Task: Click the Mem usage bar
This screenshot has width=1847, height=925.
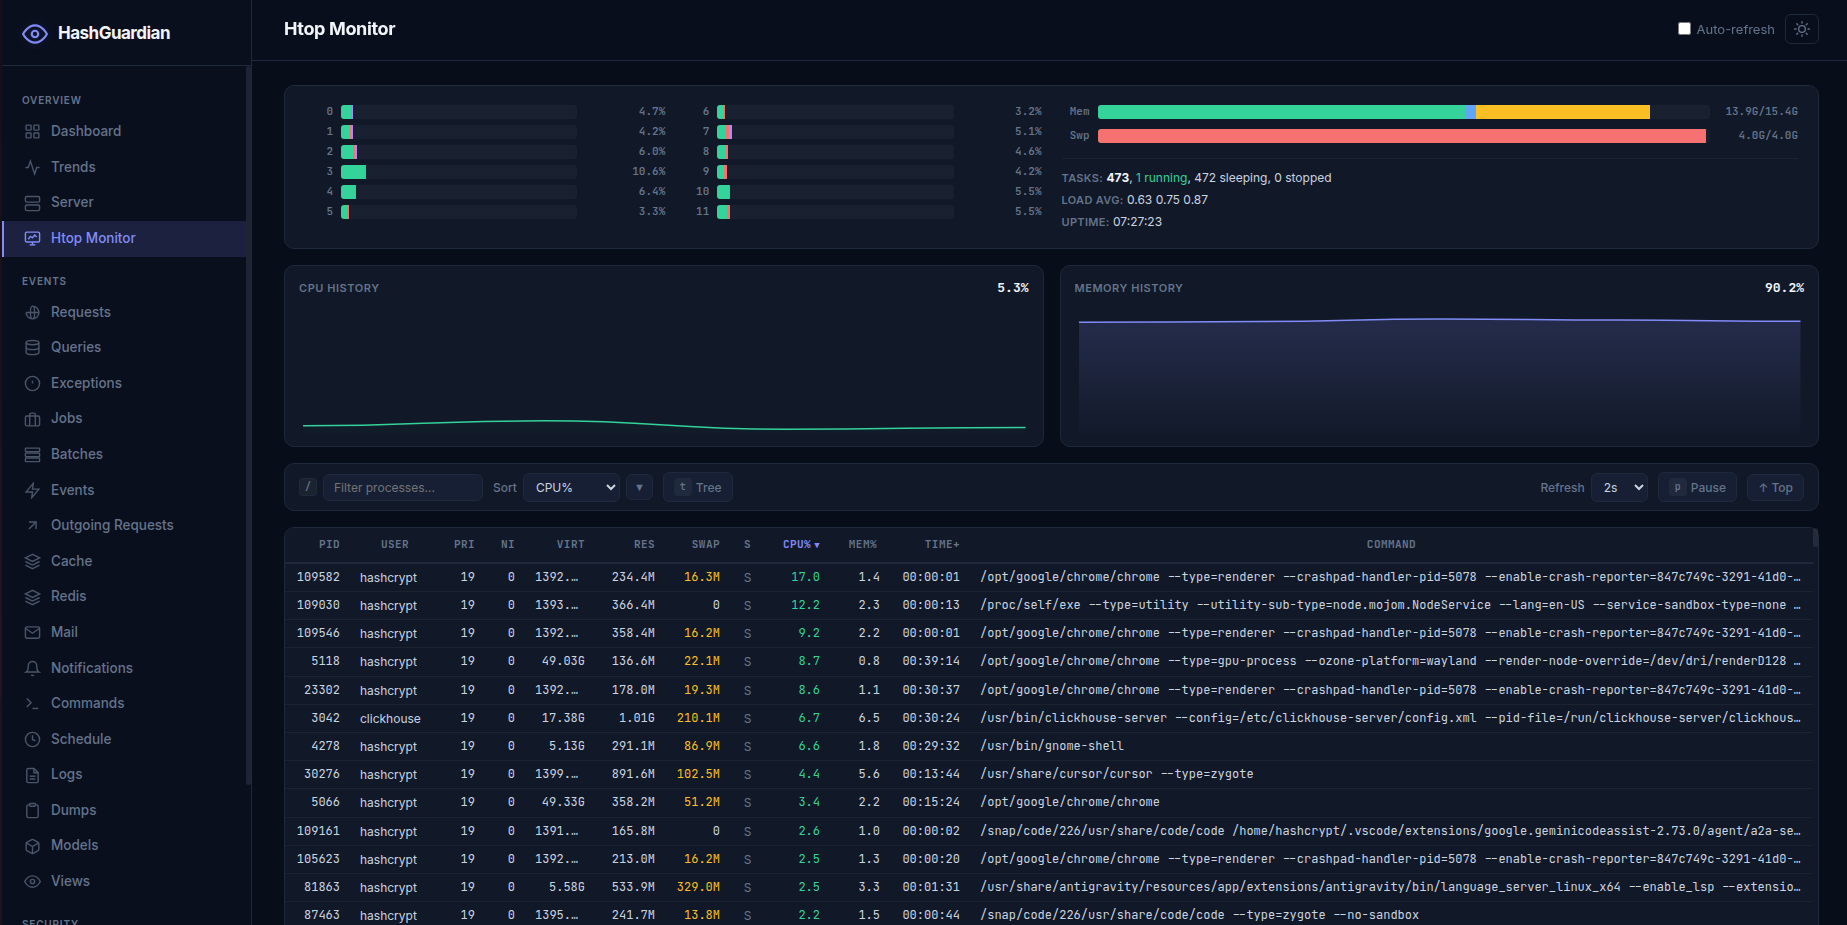Action: 1403,112
